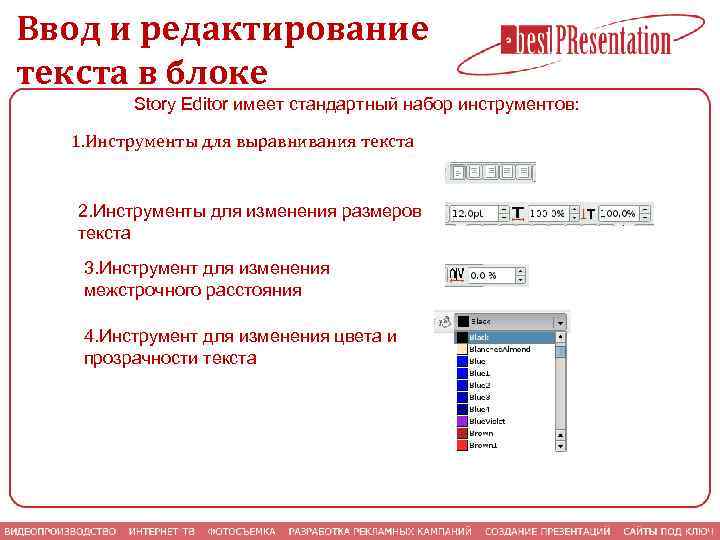This screenshot has height=540, width=720.
Task: Decrease the 0.0 % tracking with down arrow
Action: pyautogui.click(x=520, y=279)
